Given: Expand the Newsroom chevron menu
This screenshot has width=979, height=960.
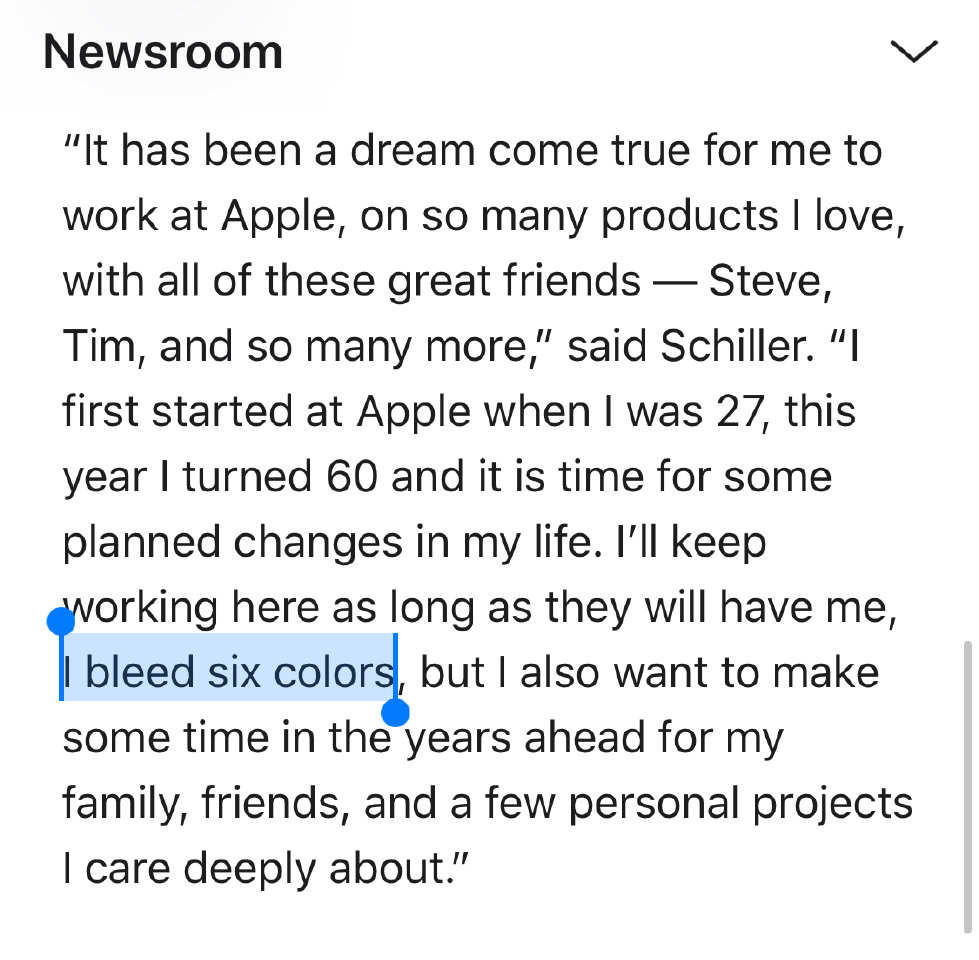Looking at the screenshot, I should pyautogui.click(x=914, y=52).
